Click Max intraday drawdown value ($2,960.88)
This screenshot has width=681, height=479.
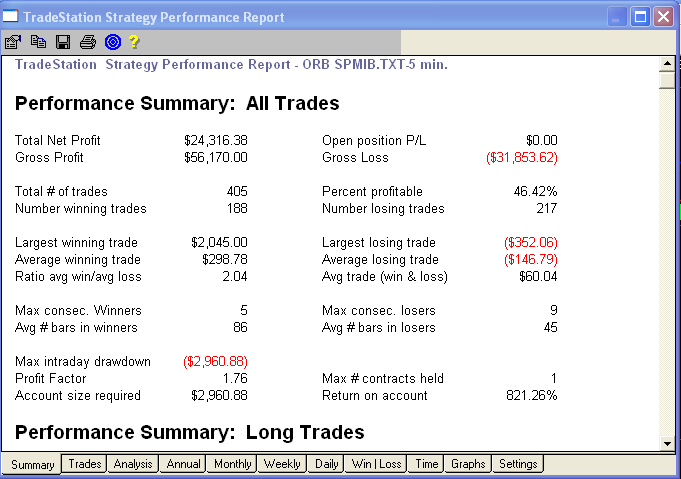[x=215, y=361]
